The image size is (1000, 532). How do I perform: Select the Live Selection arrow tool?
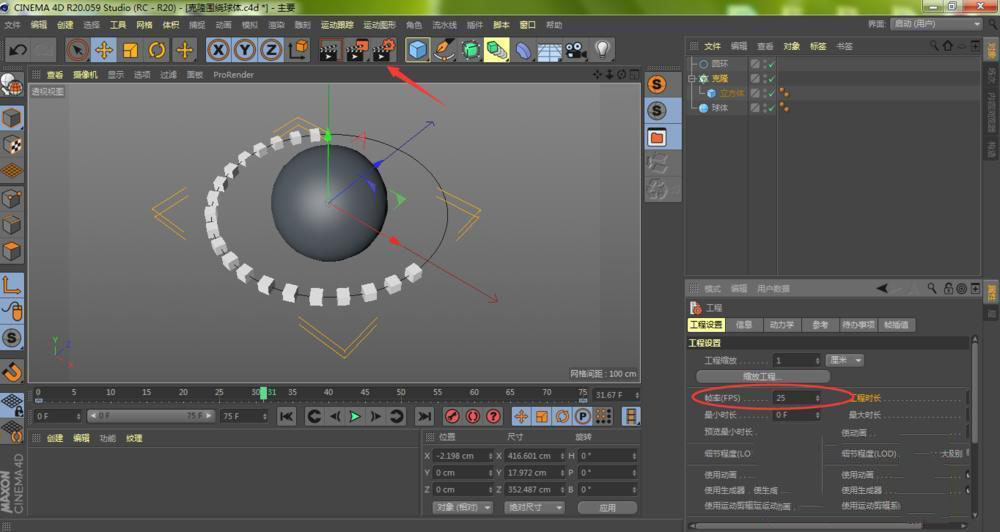77,50
